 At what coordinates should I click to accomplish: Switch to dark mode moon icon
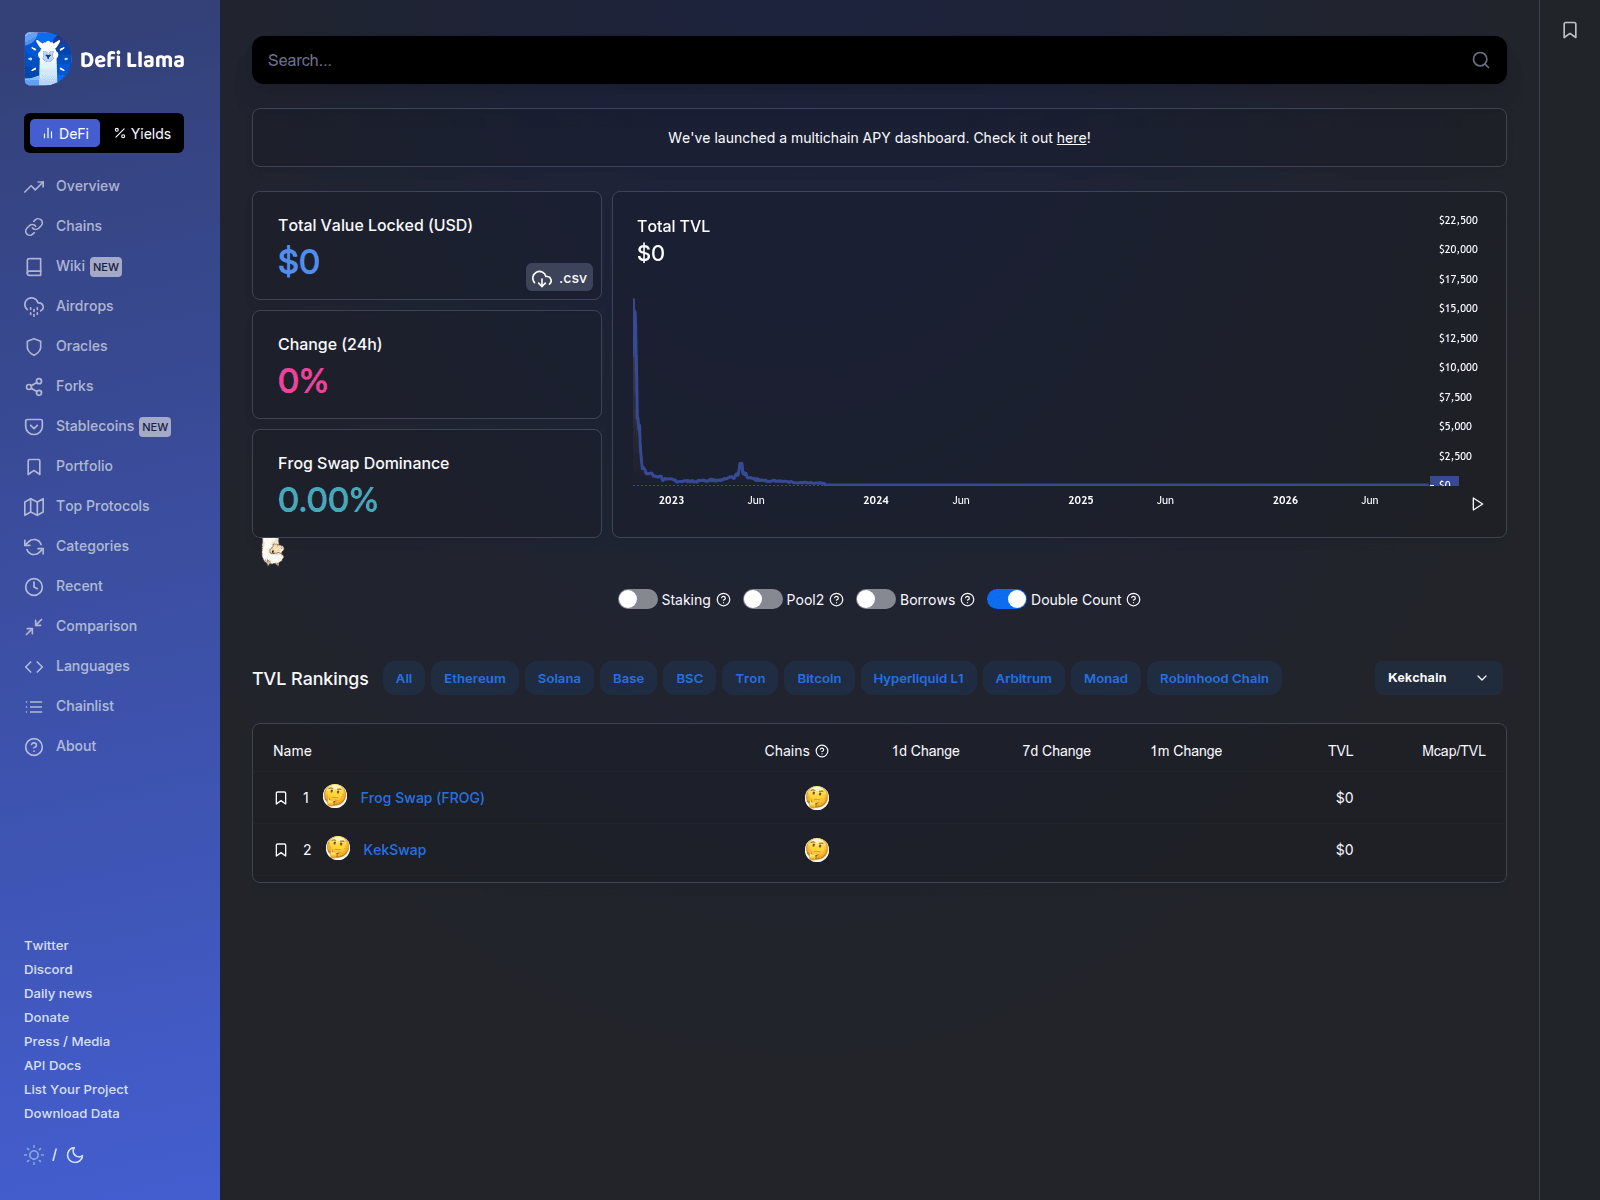[75, 1155]
